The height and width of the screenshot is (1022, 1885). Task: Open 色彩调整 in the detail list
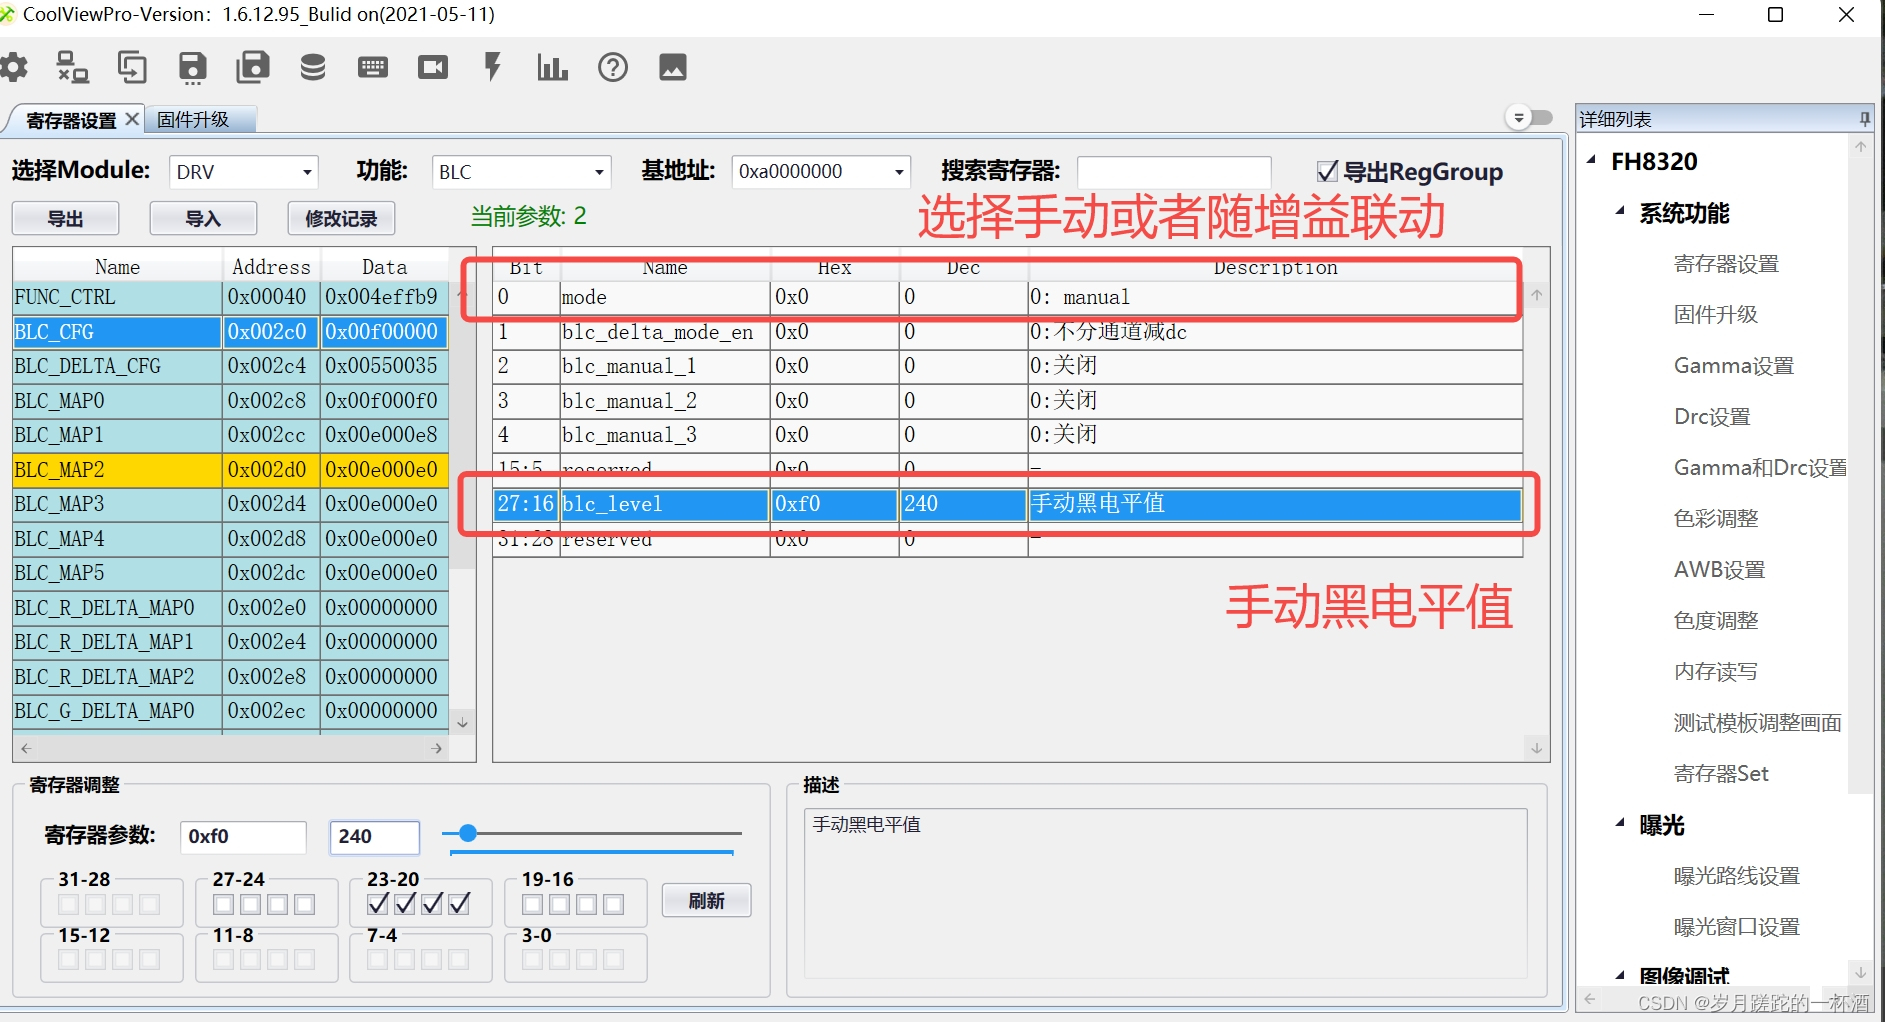(1716, 519)
